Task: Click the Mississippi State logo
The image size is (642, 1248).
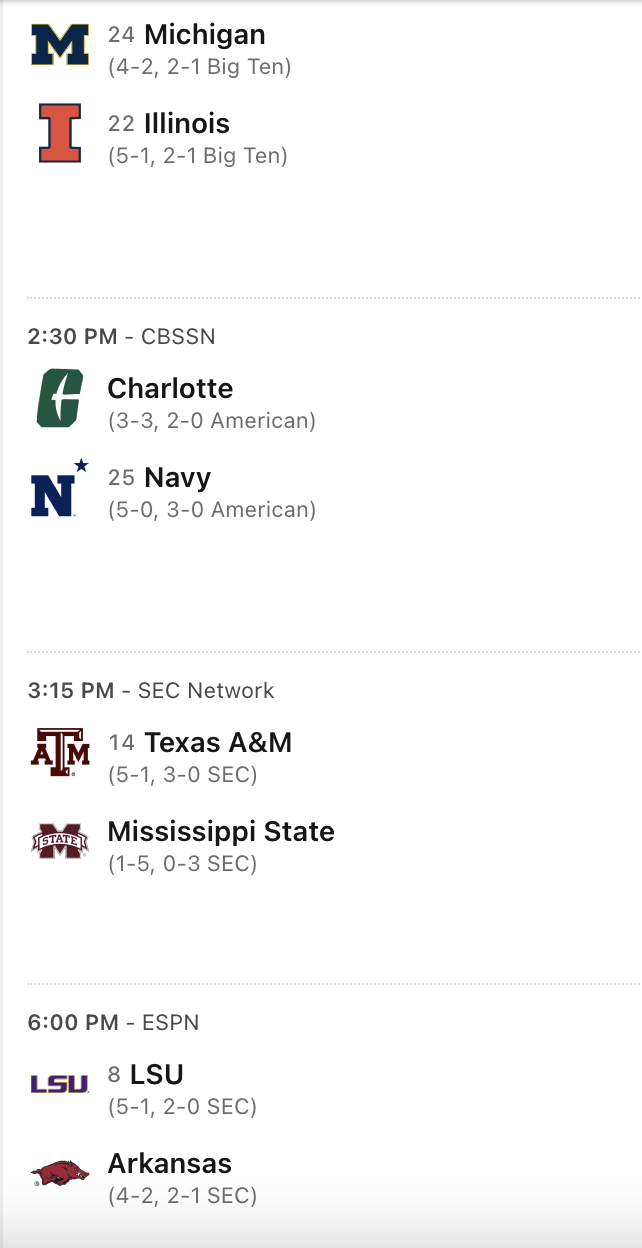Action: (x=60, y=842)
